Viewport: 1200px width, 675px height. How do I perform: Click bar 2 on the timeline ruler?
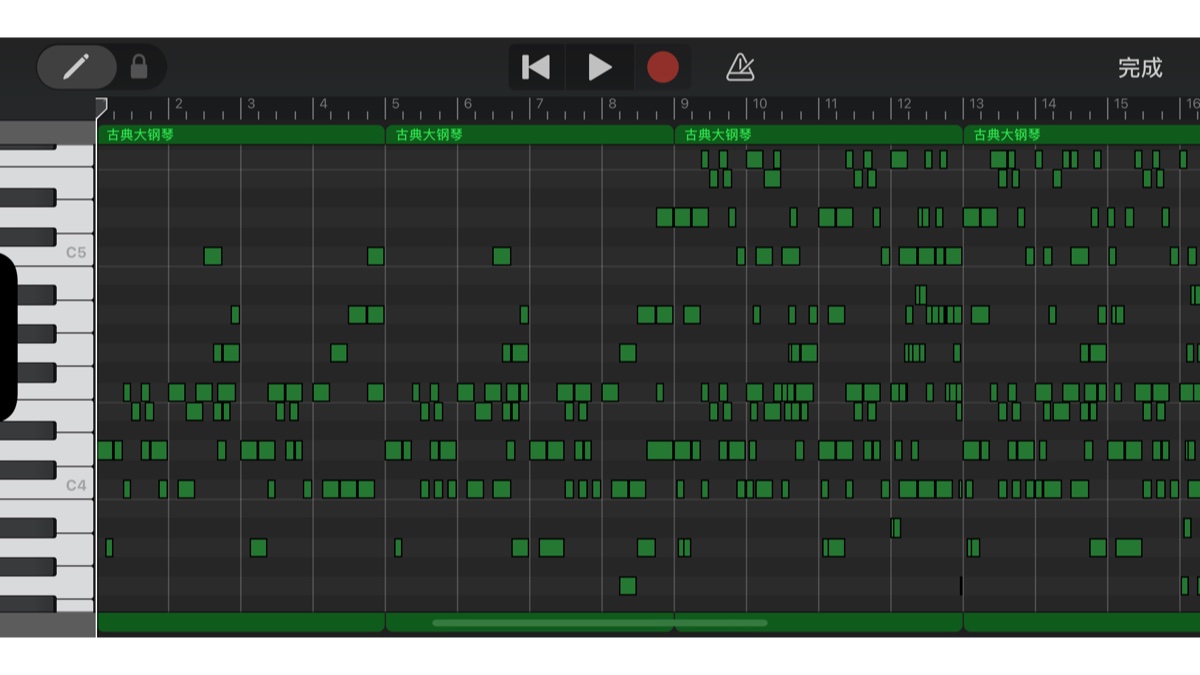(178, 105)
